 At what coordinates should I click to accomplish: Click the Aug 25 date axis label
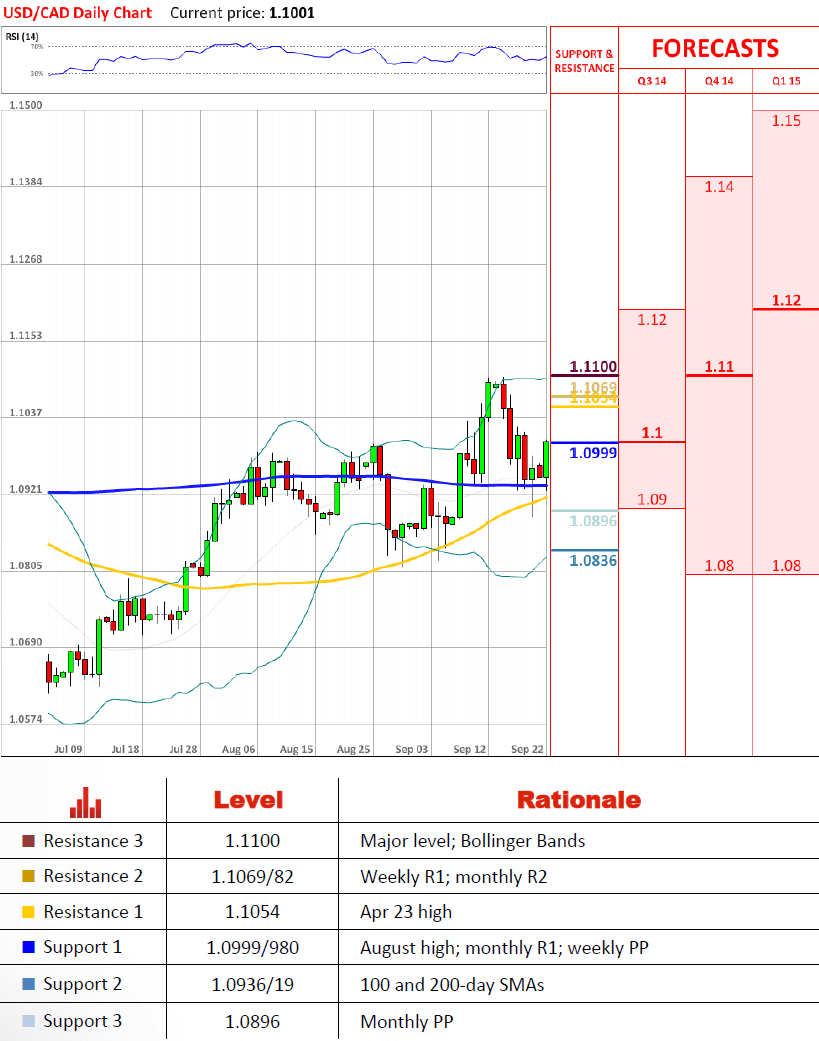coord(353,749)
